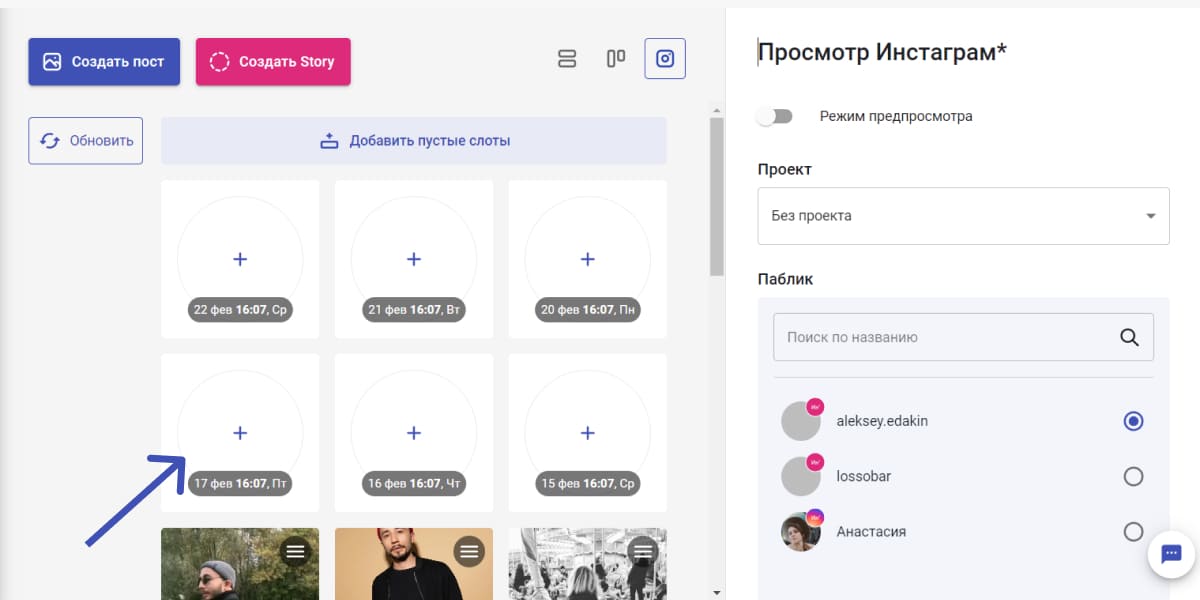The height and width of the screenshot is (600, 1200).
Task: Add post to 22 фев slot
Action: [x=240, y=259]
